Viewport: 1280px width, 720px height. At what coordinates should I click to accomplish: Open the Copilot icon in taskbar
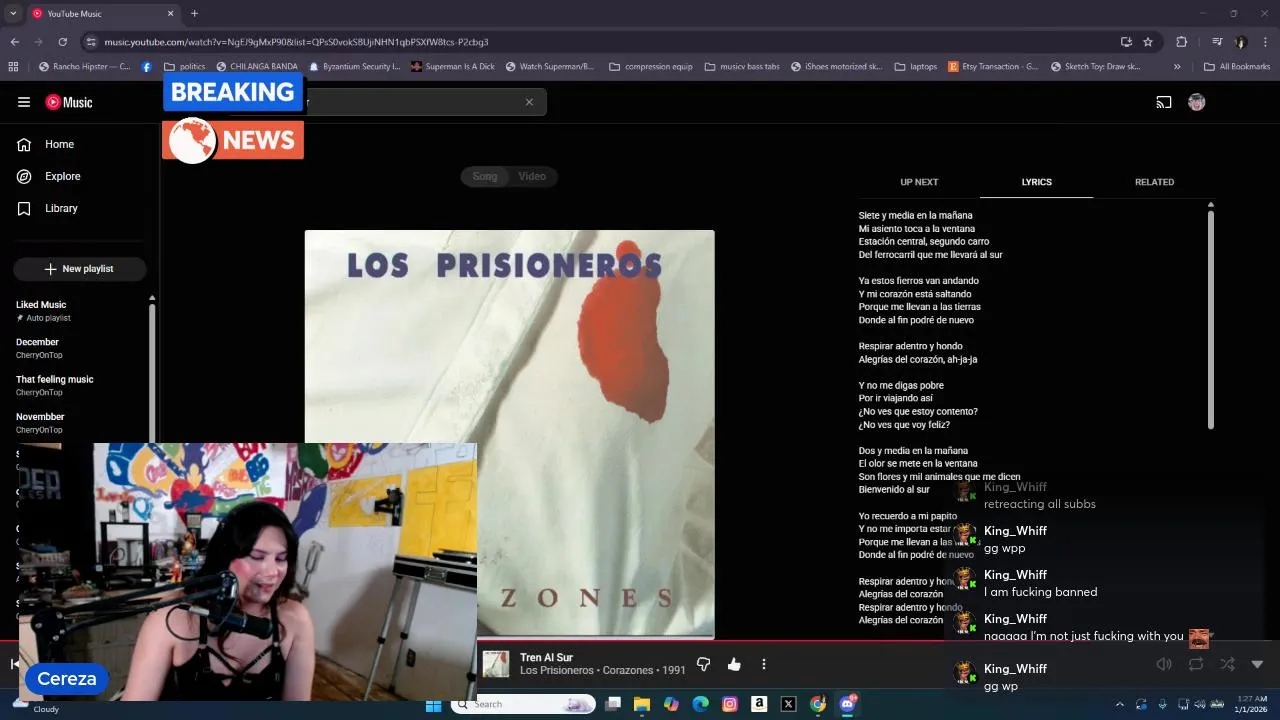(x=671, y=704)
